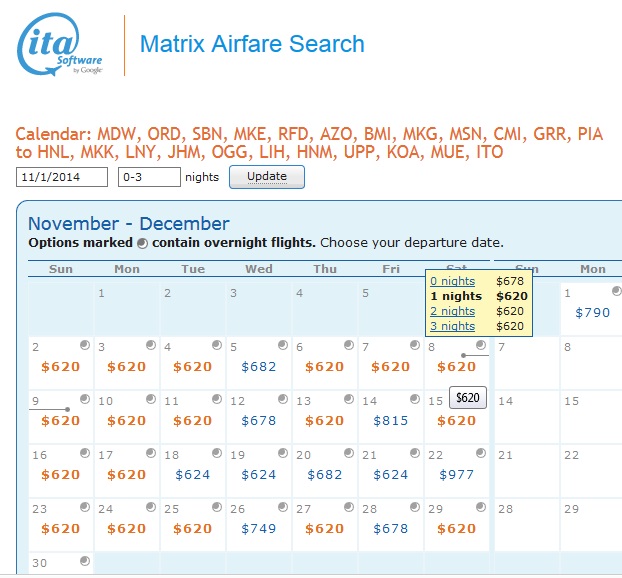Image resolution: width=622 pixels, height=578 pixels.
Task: Click the nights range input field
Action: tap(149, 177)
